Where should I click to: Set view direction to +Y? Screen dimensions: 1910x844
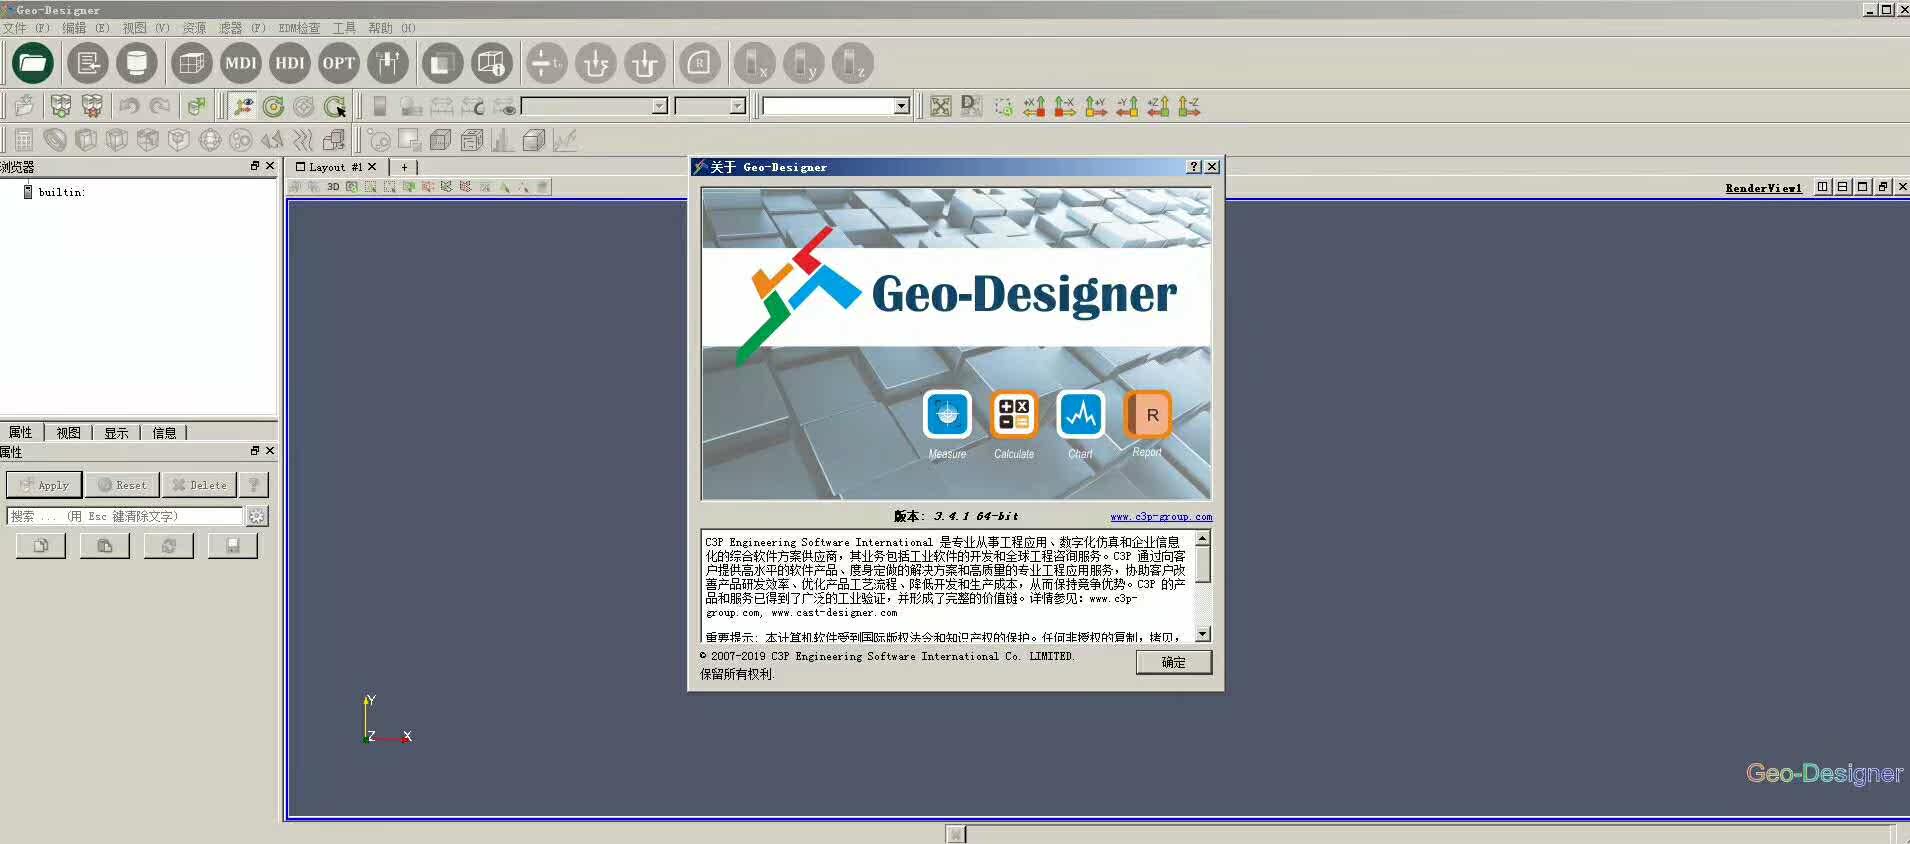tap(1096, 106)
